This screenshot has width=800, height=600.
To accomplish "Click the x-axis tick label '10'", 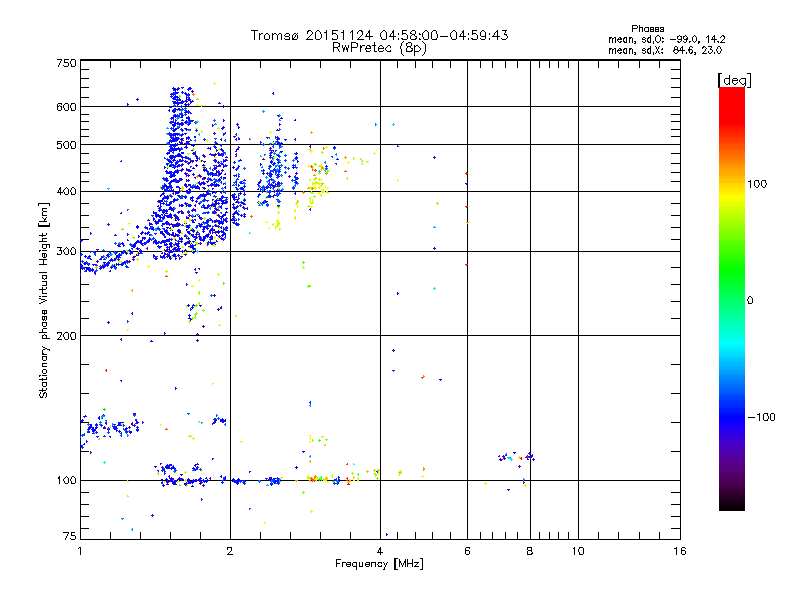I will (x=578, y=551).
